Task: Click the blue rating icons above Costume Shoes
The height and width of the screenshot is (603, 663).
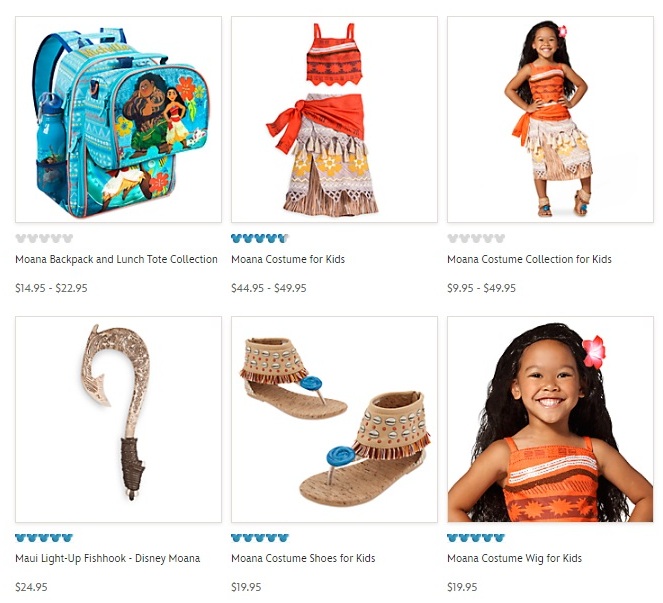Action: [x=260, y=538]
